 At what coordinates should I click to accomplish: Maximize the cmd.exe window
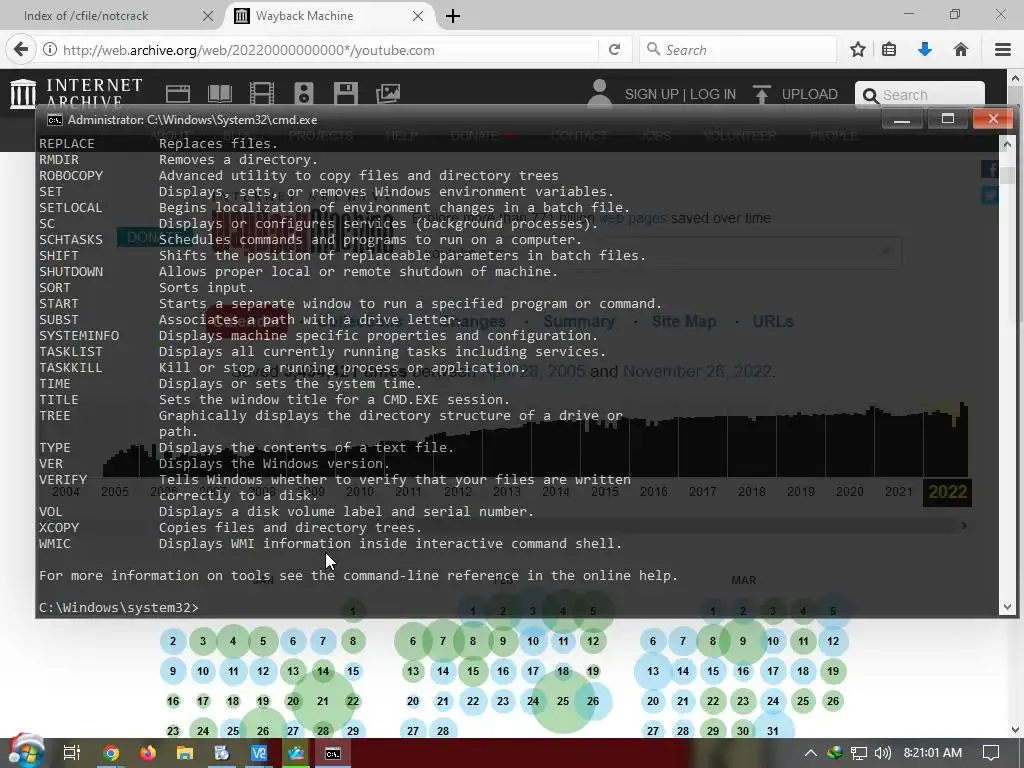point(948,120)
